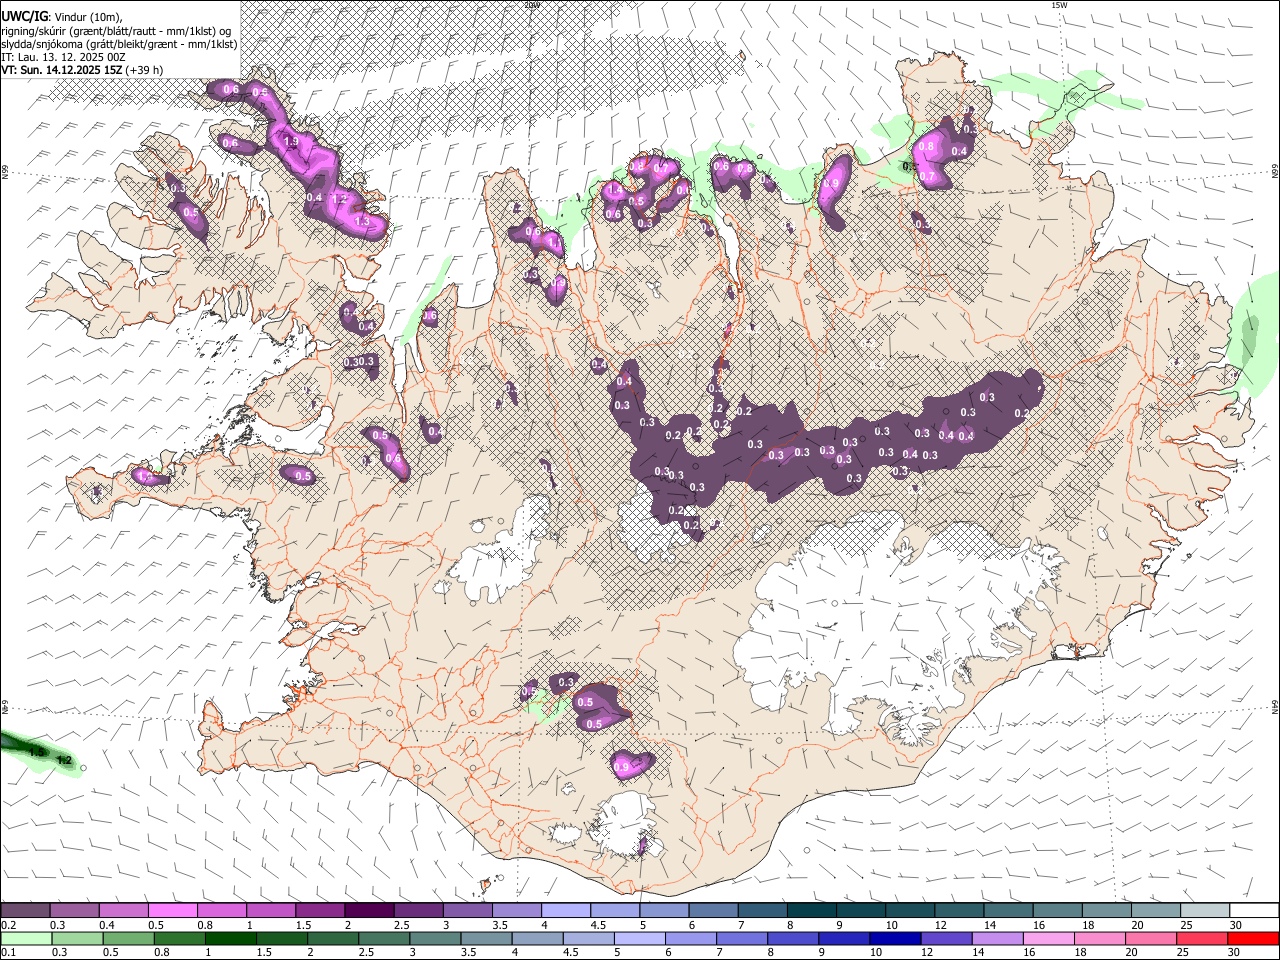Click the '0.2' label on top legend row
The width and height of the screenshot is (1280, 960).
point(8,925)
